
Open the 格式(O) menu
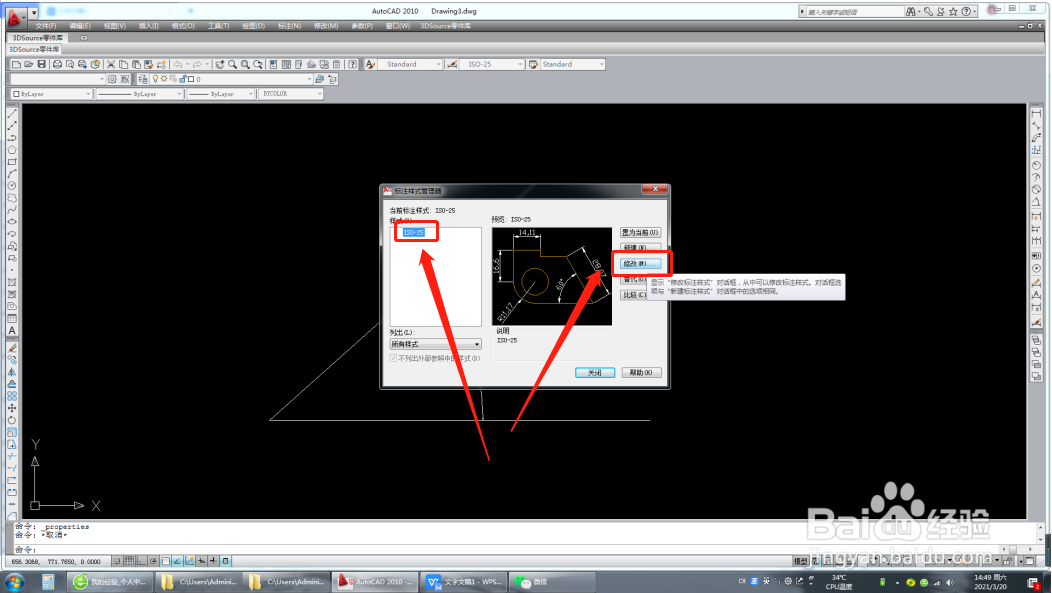183,26
